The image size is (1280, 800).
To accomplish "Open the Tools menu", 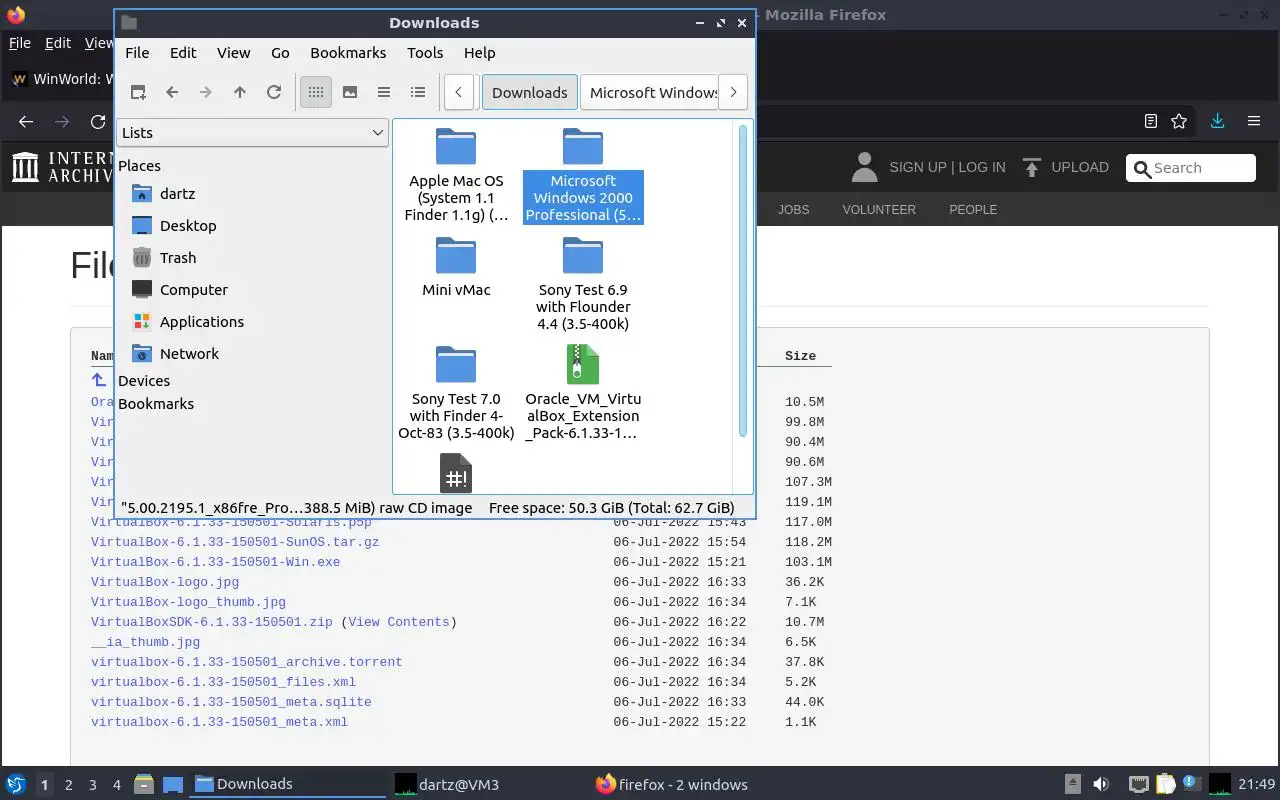I will [x=425, y=53].
